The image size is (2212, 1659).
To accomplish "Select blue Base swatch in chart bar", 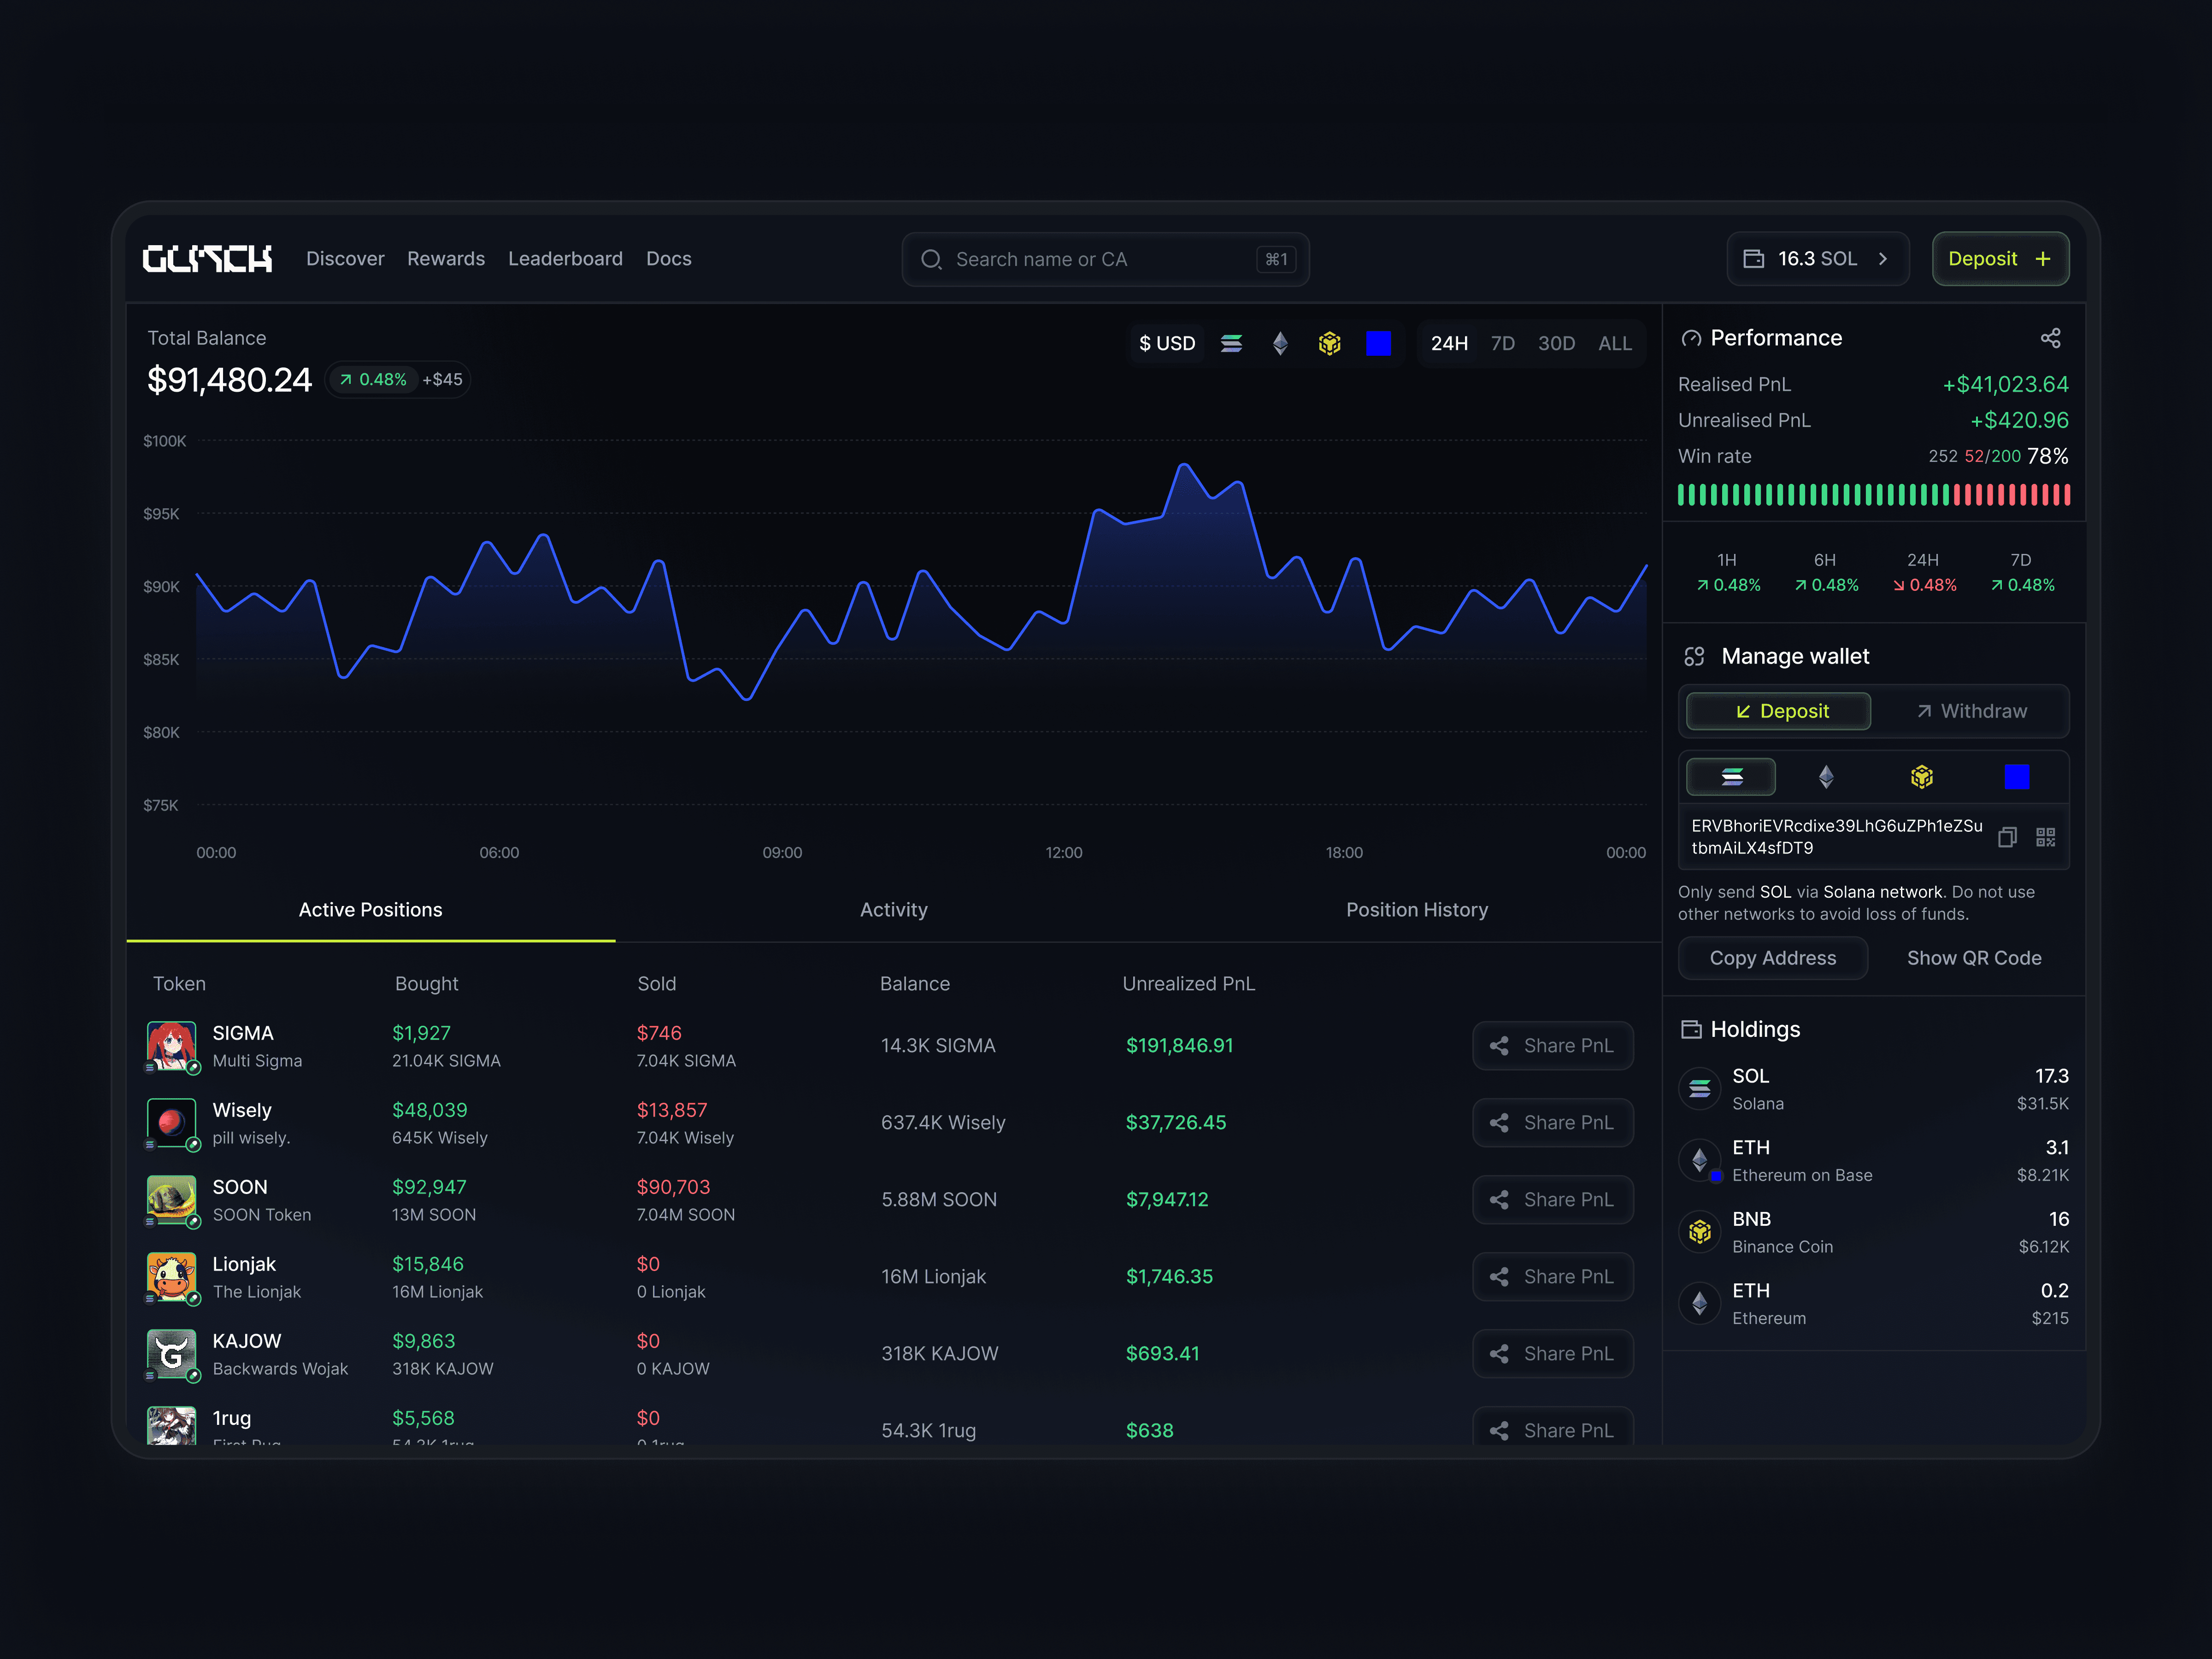I will (x=1378, y=344).
